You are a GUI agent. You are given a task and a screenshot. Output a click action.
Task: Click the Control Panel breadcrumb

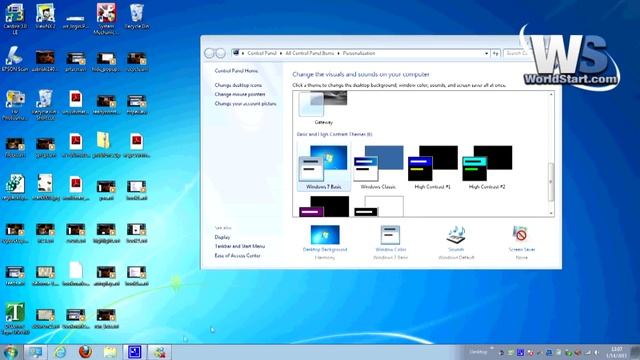pos(262,53)
